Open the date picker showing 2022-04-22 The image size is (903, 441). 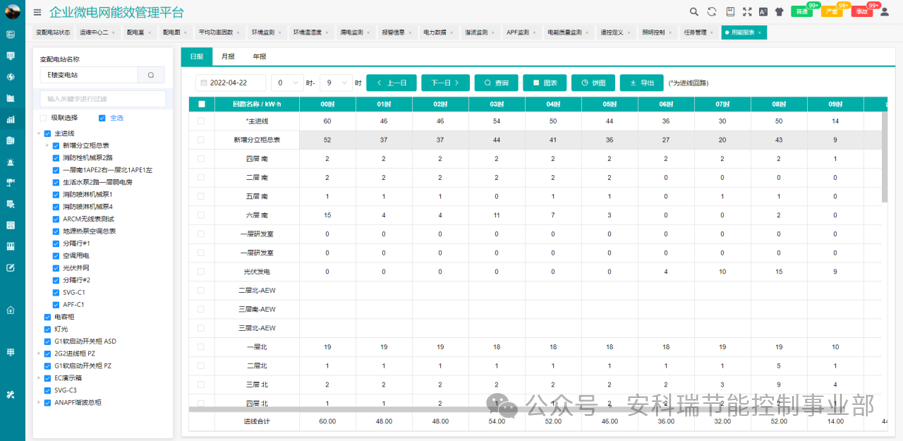[231, 83]
